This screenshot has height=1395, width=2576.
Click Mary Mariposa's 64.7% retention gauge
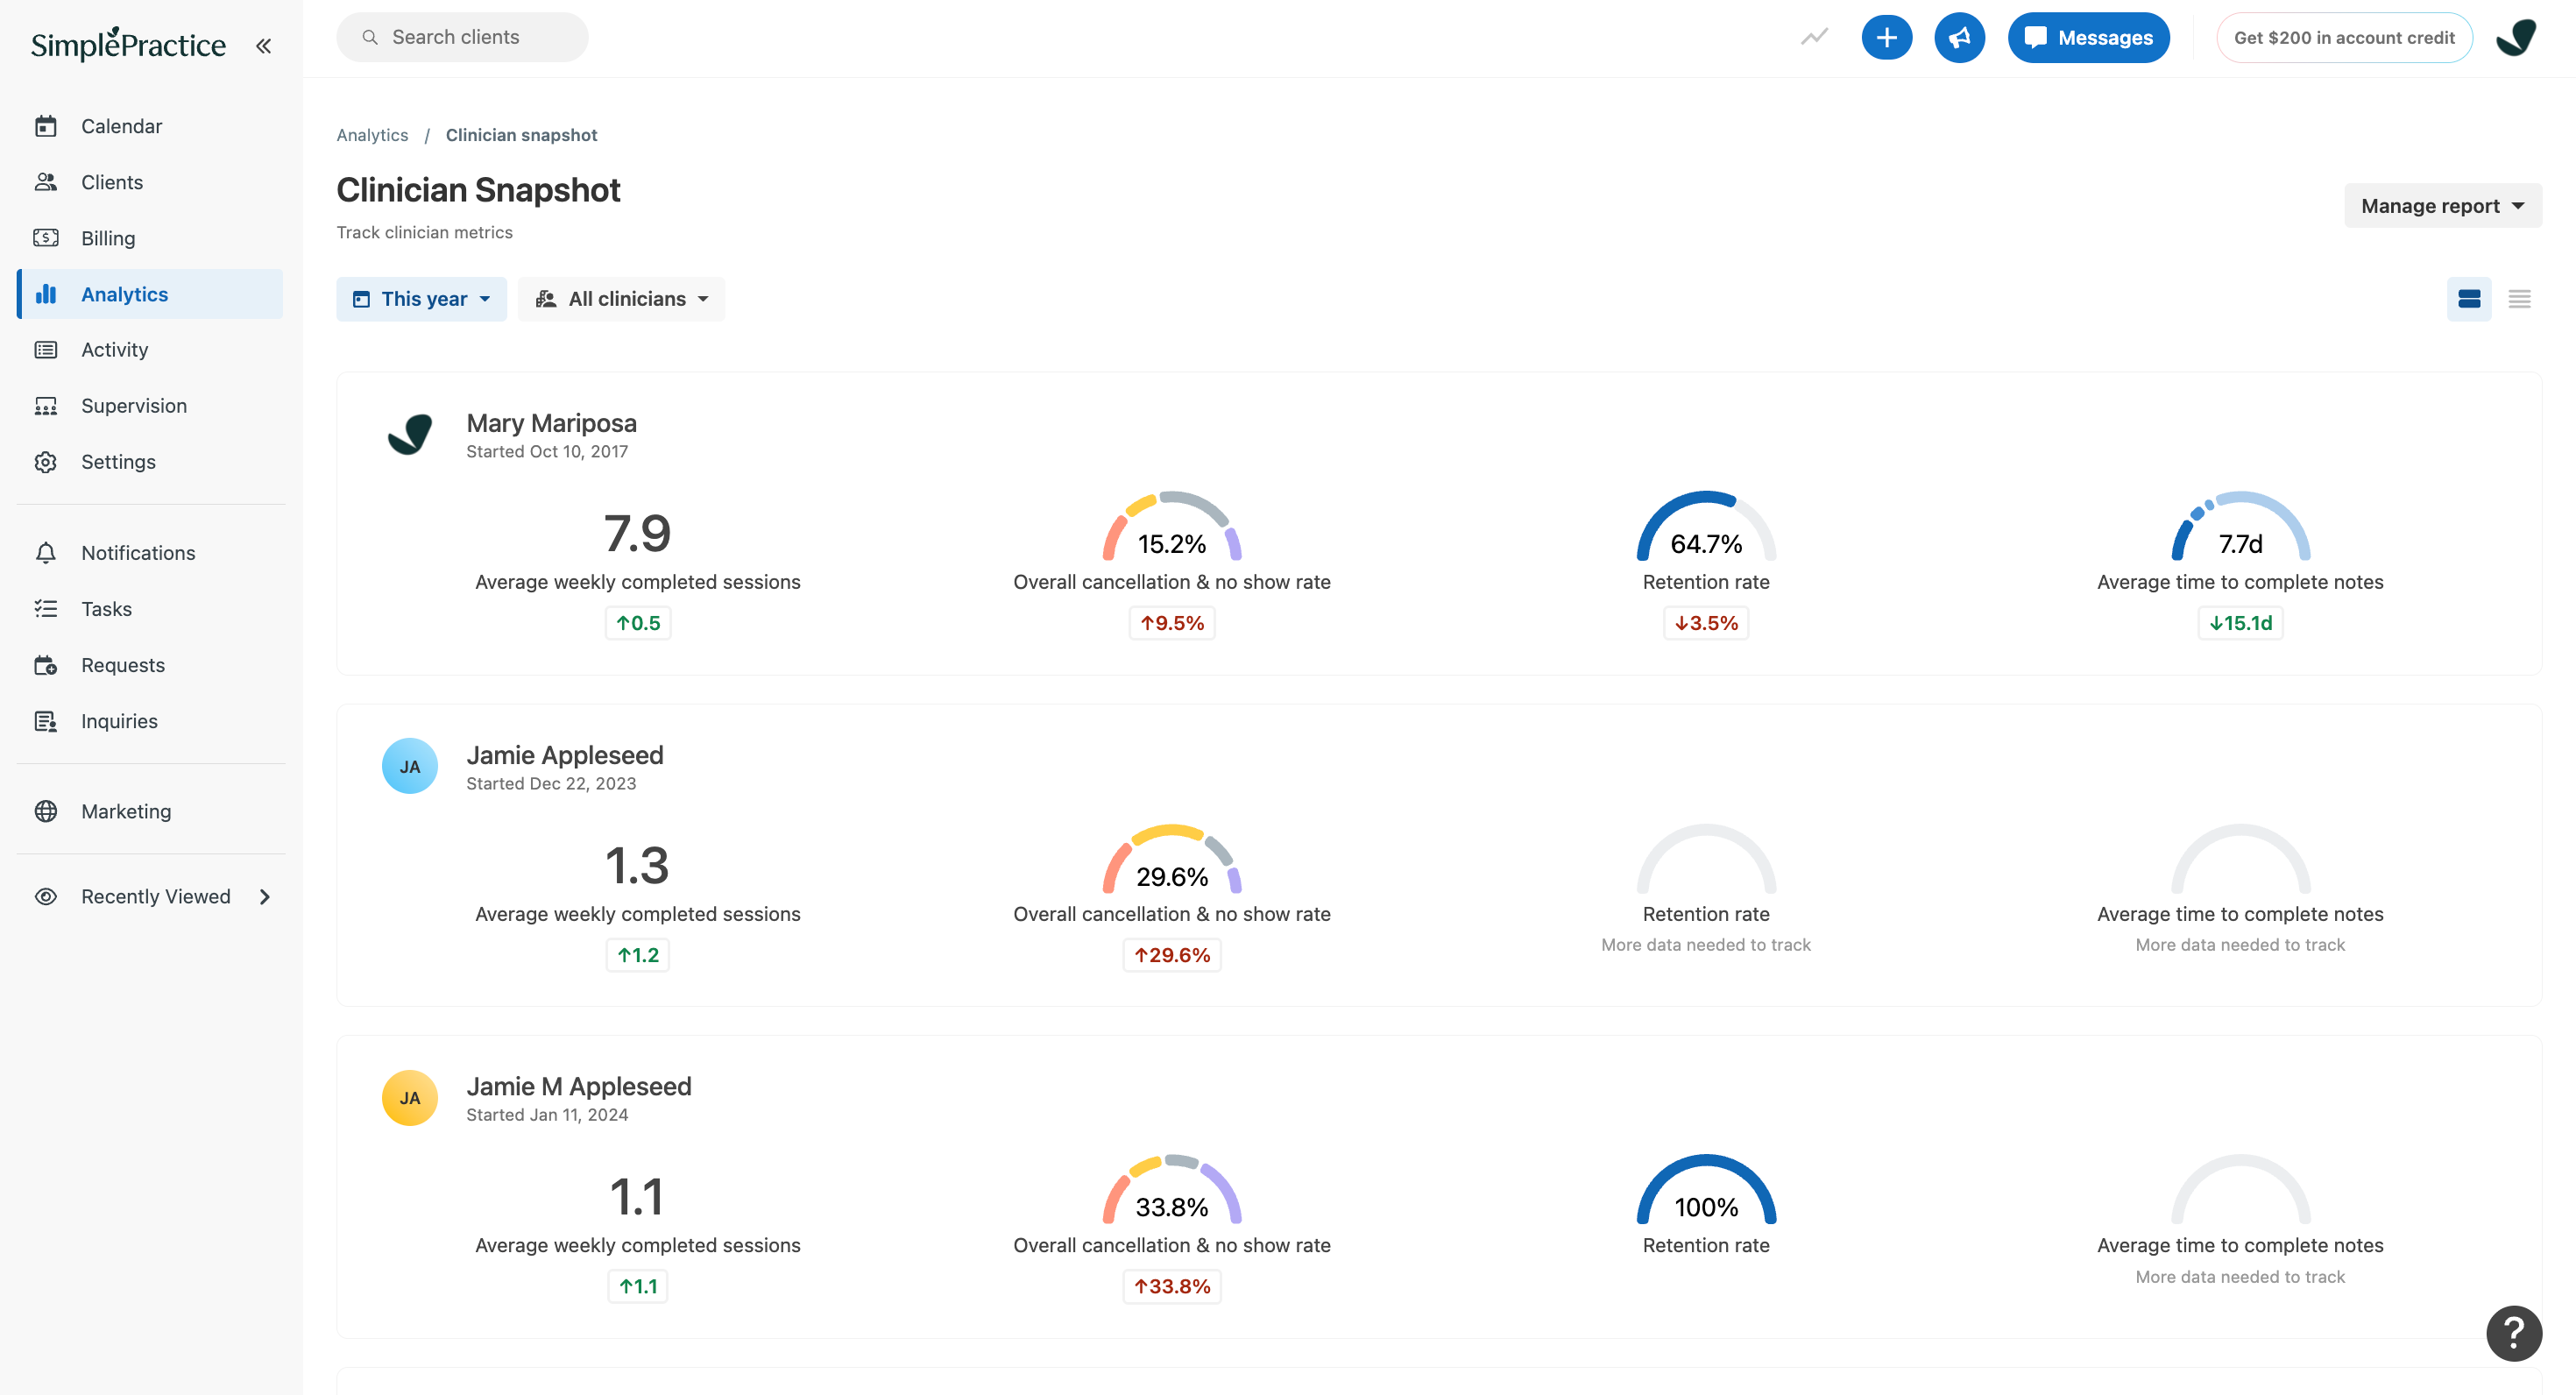(1705, 526)
